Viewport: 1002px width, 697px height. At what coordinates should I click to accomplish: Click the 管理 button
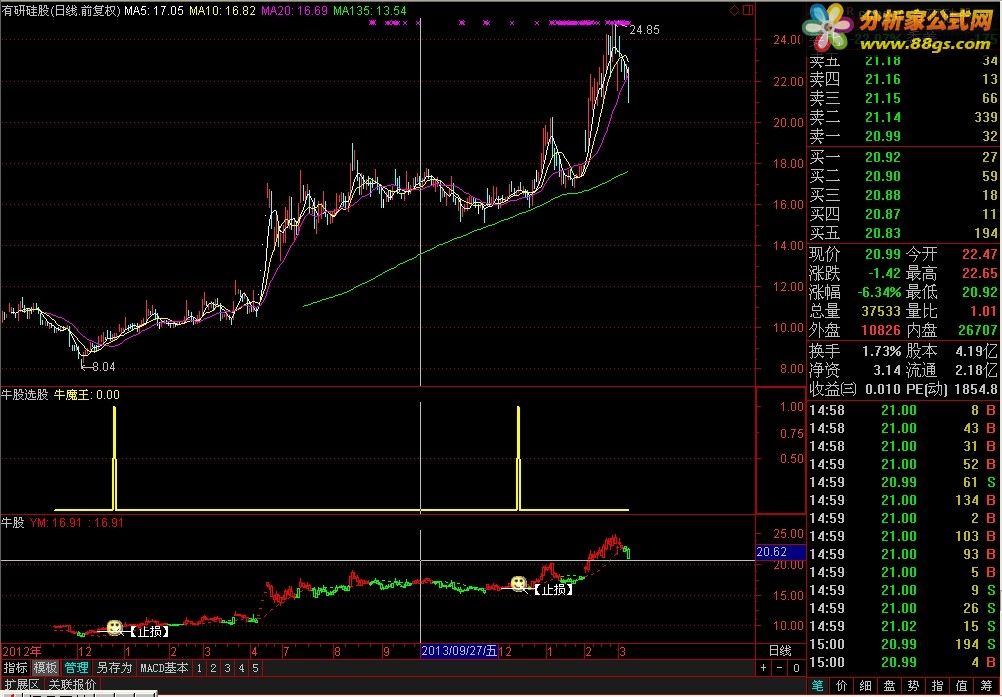coord(76,668)
